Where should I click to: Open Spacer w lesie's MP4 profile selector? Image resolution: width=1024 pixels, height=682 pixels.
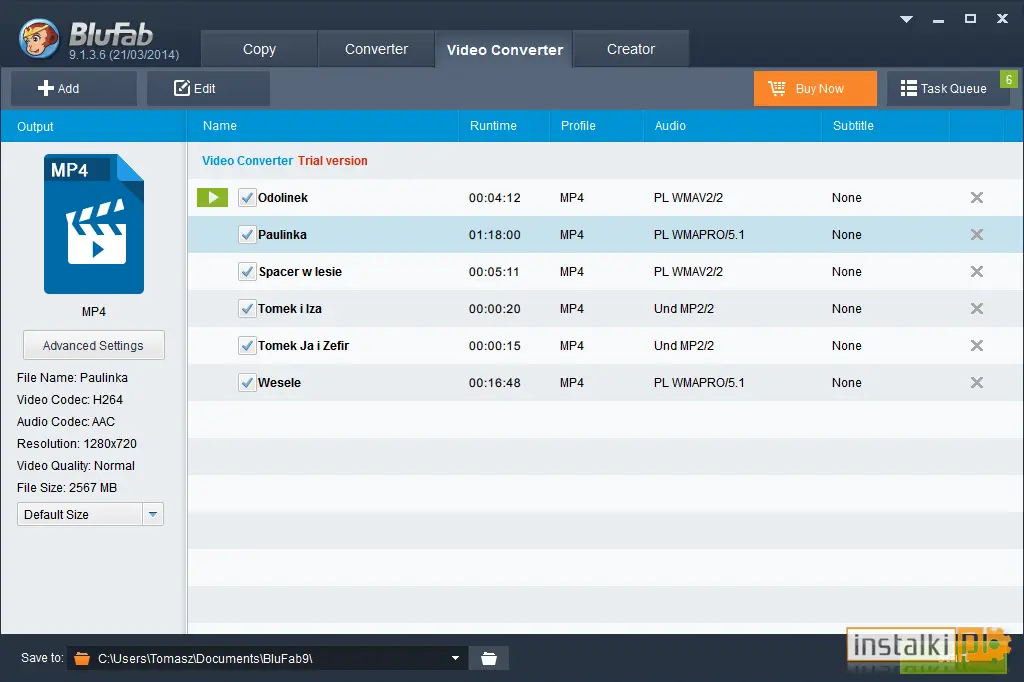pyautogui.click(x=572, y=272)
